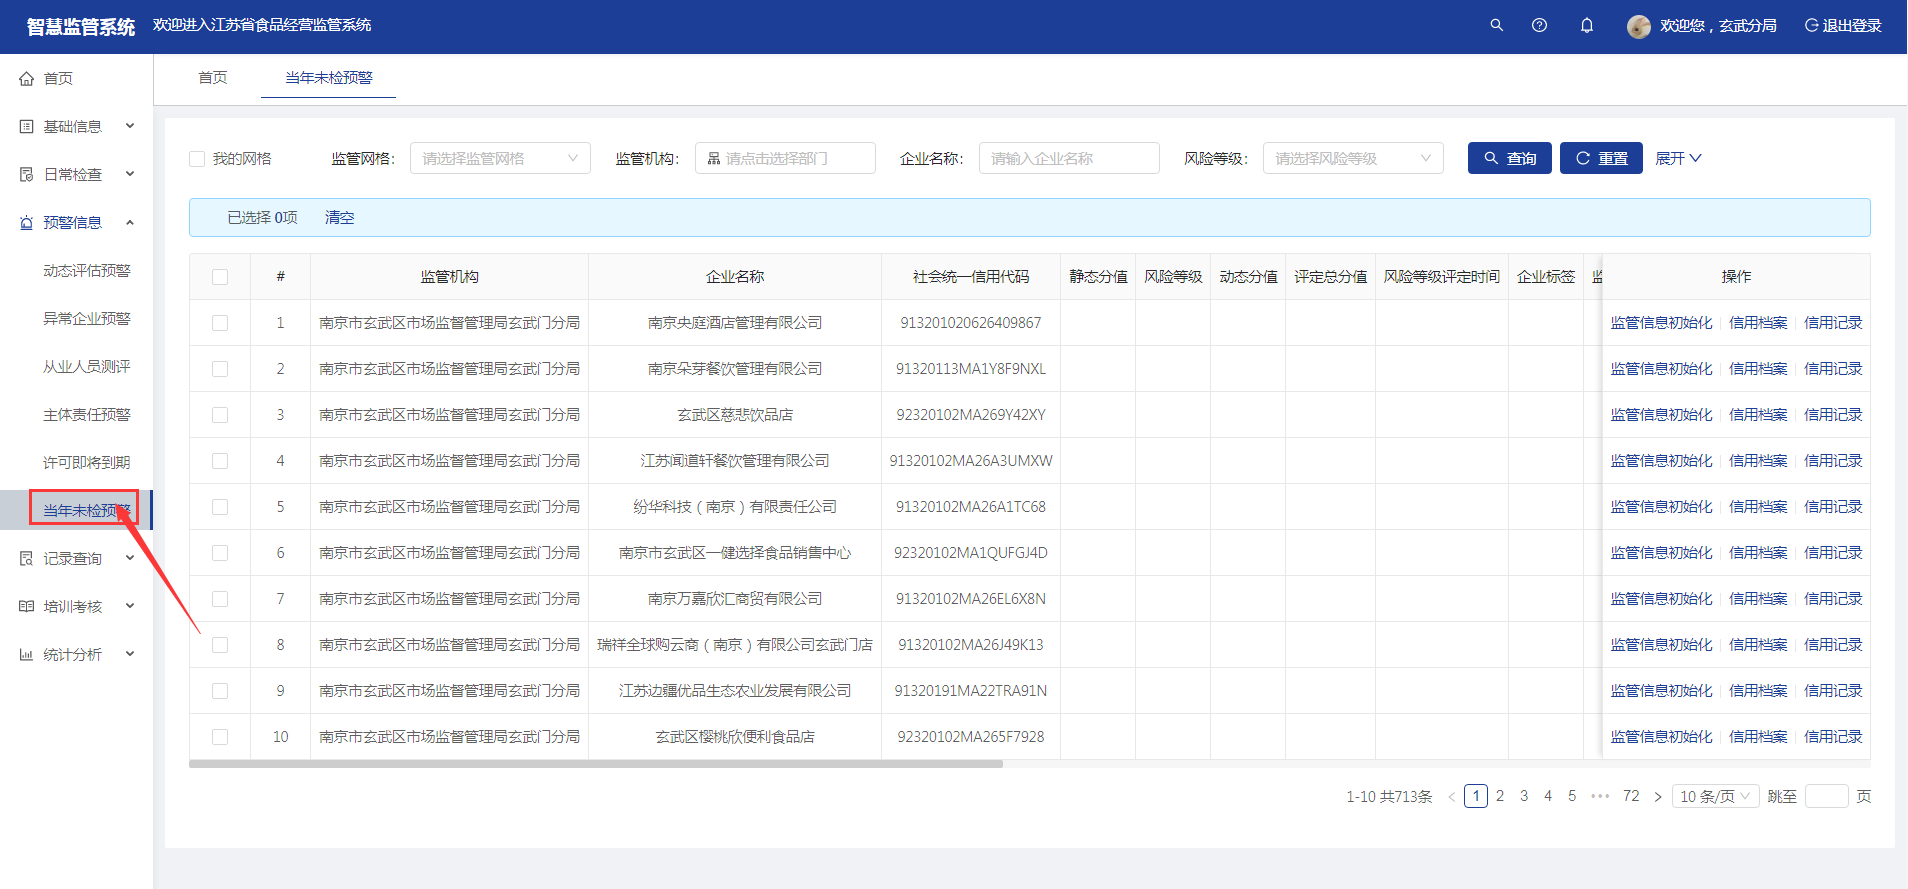Click the horizontal table scrollbar
Image resolution: width=1908 pixels, height=889 pixels.
coord(595,764)
